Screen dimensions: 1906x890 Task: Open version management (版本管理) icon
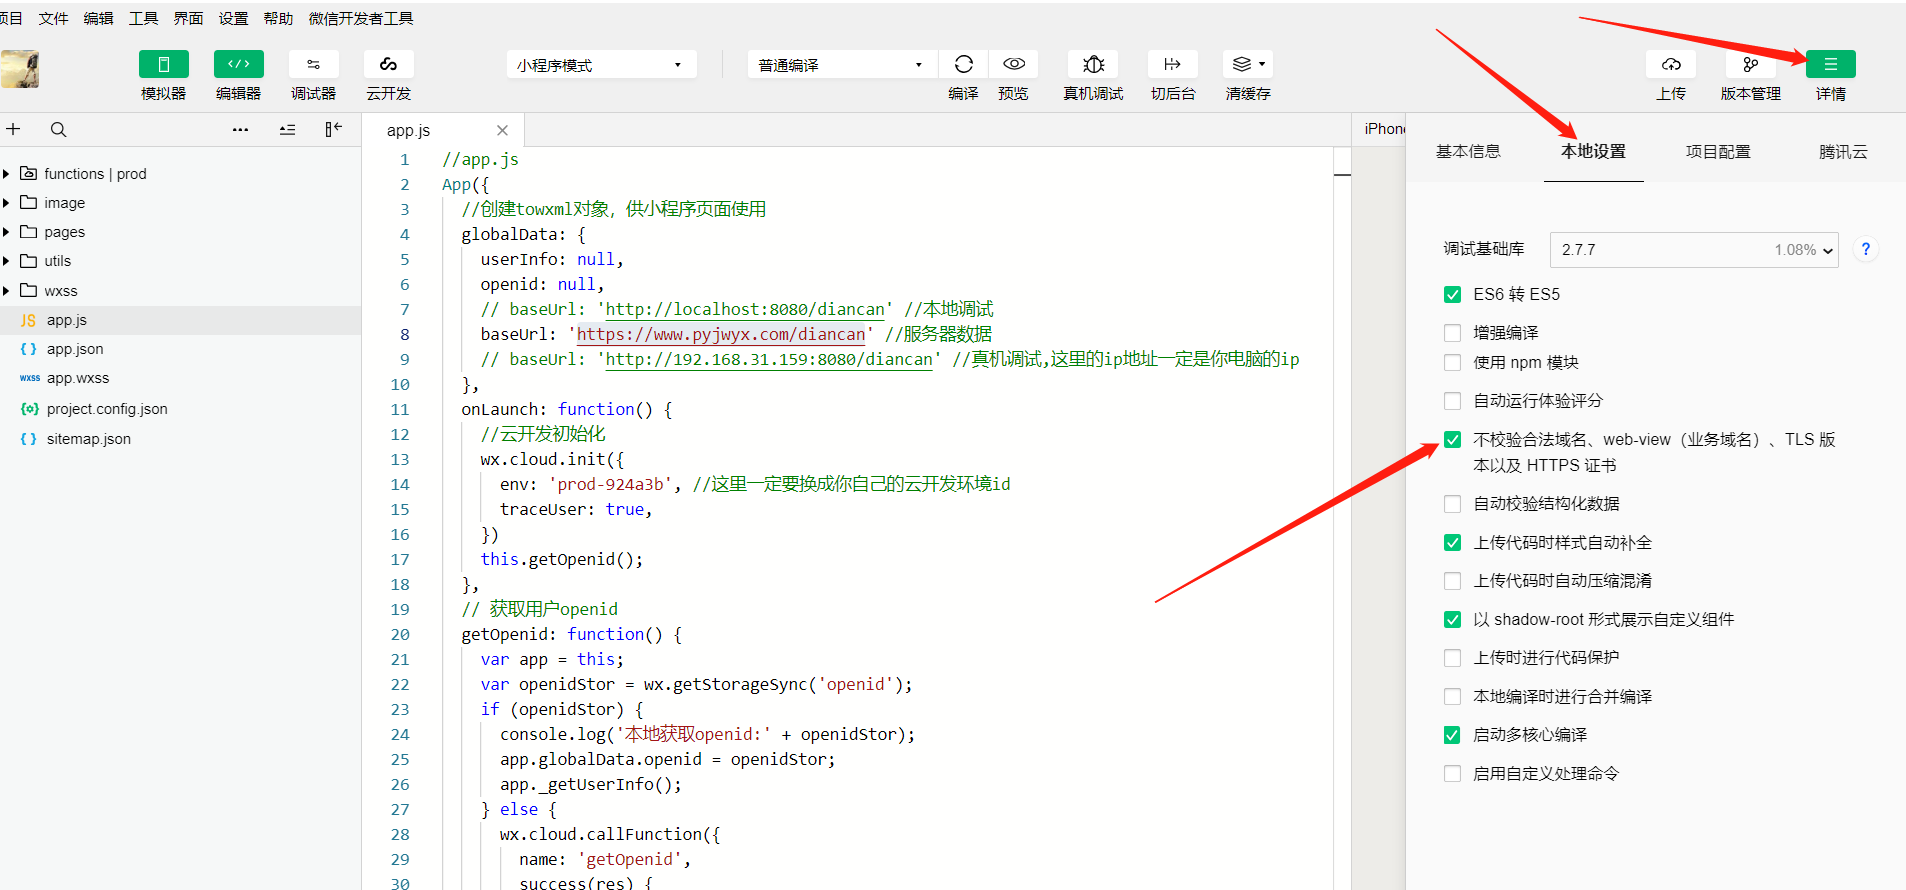click(x=1751, y=64)
